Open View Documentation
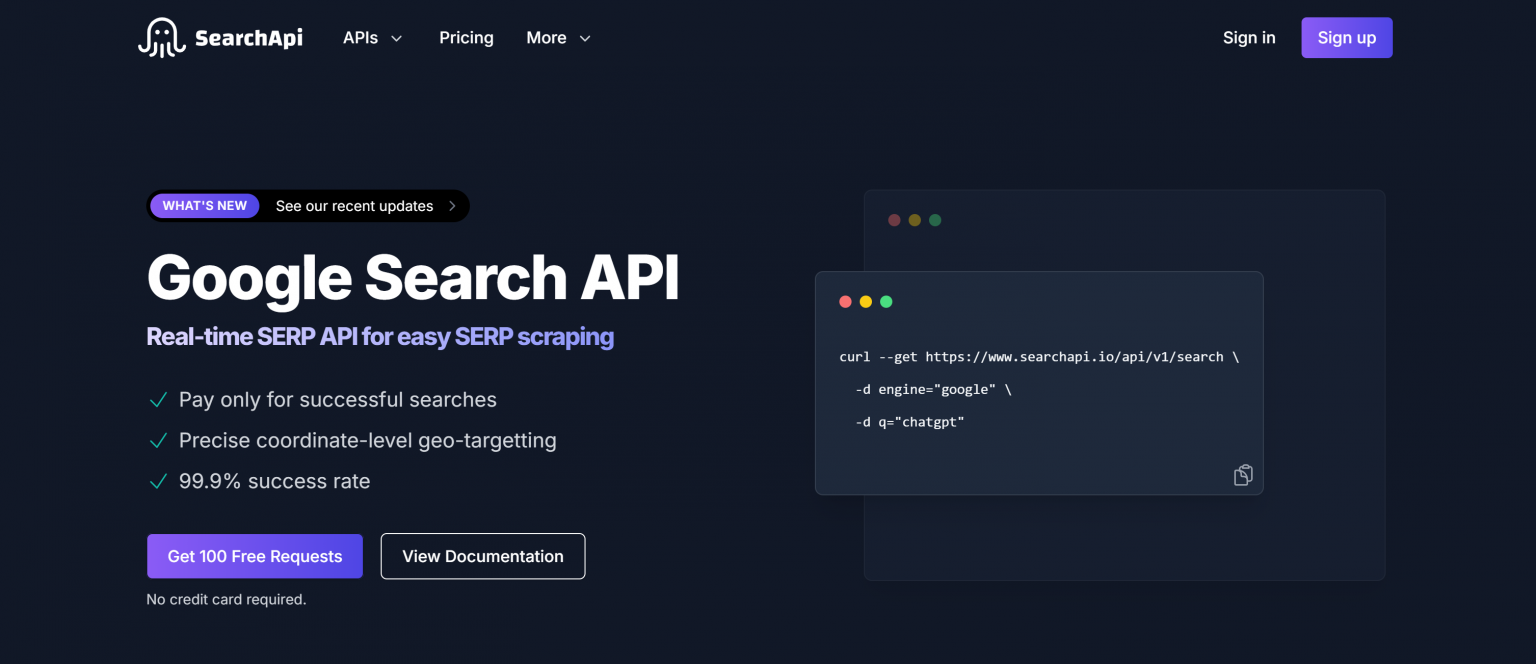Screen dimensions: 1536x664 [483, 556]
